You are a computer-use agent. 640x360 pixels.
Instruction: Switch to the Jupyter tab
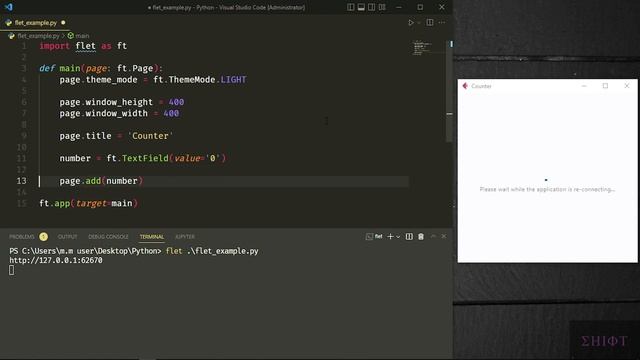pyautogui.click(x=184, y=237)
